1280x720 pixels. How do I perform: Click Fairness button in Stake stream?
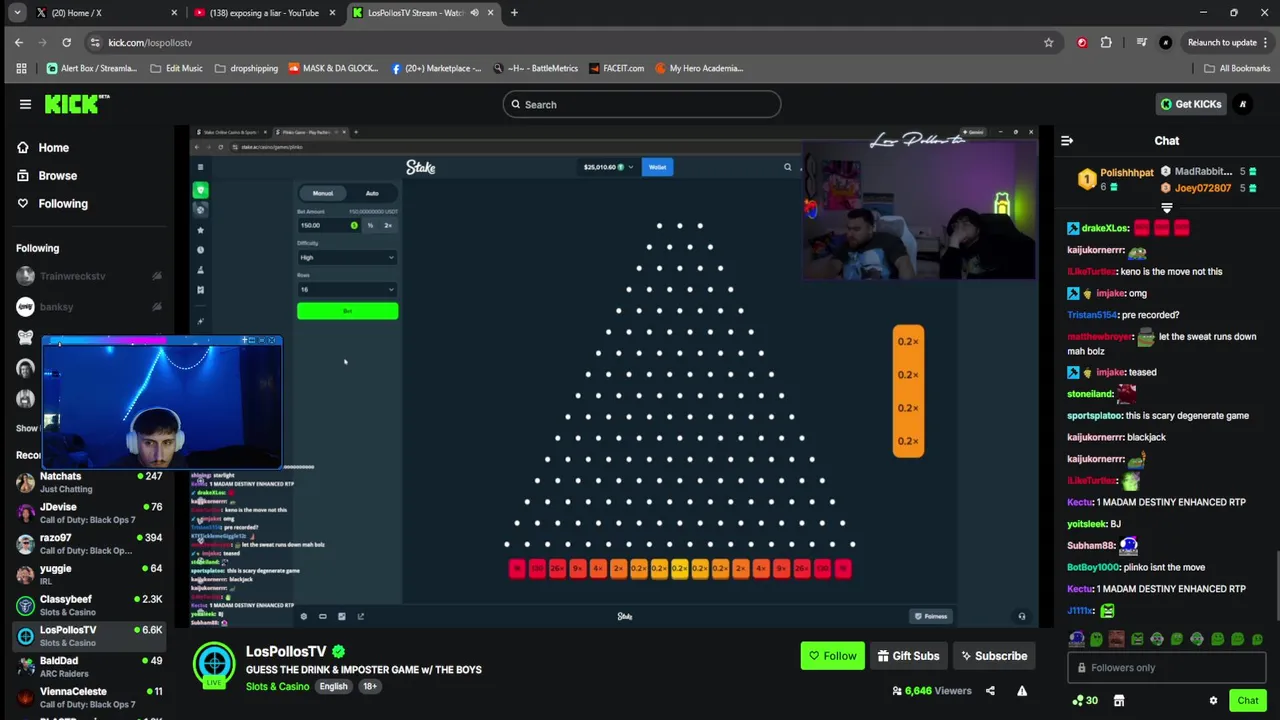930,616
